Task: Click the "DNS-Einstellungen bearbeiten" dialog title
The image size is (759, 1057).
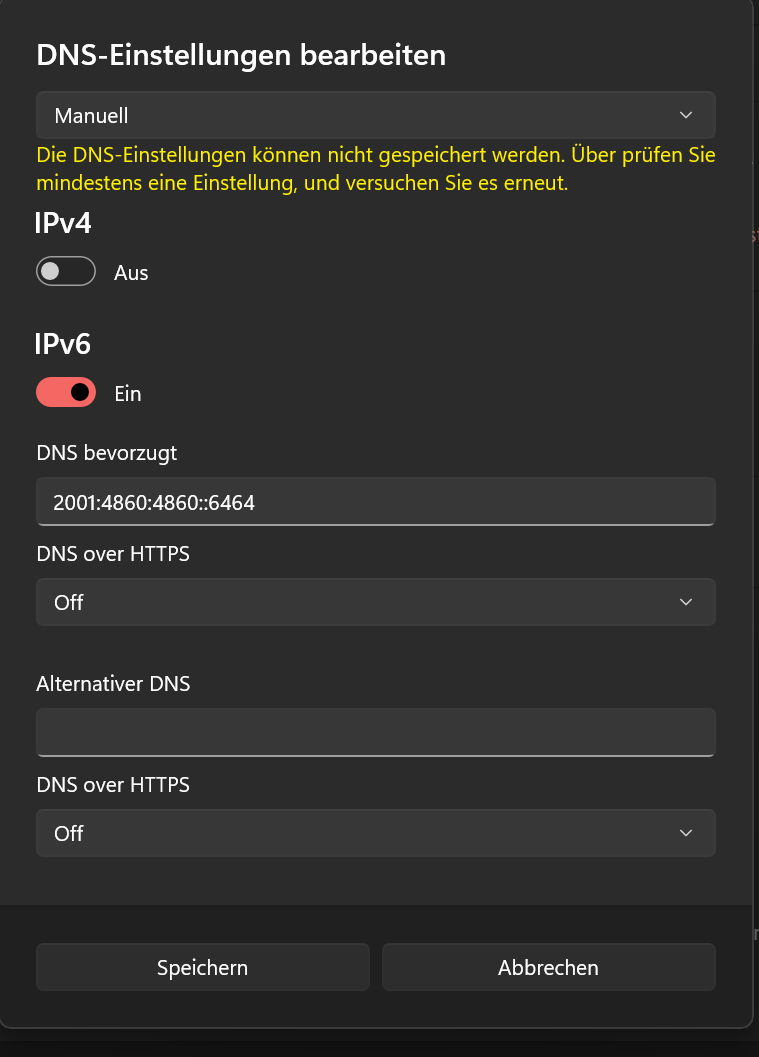Action: [241, 55]
